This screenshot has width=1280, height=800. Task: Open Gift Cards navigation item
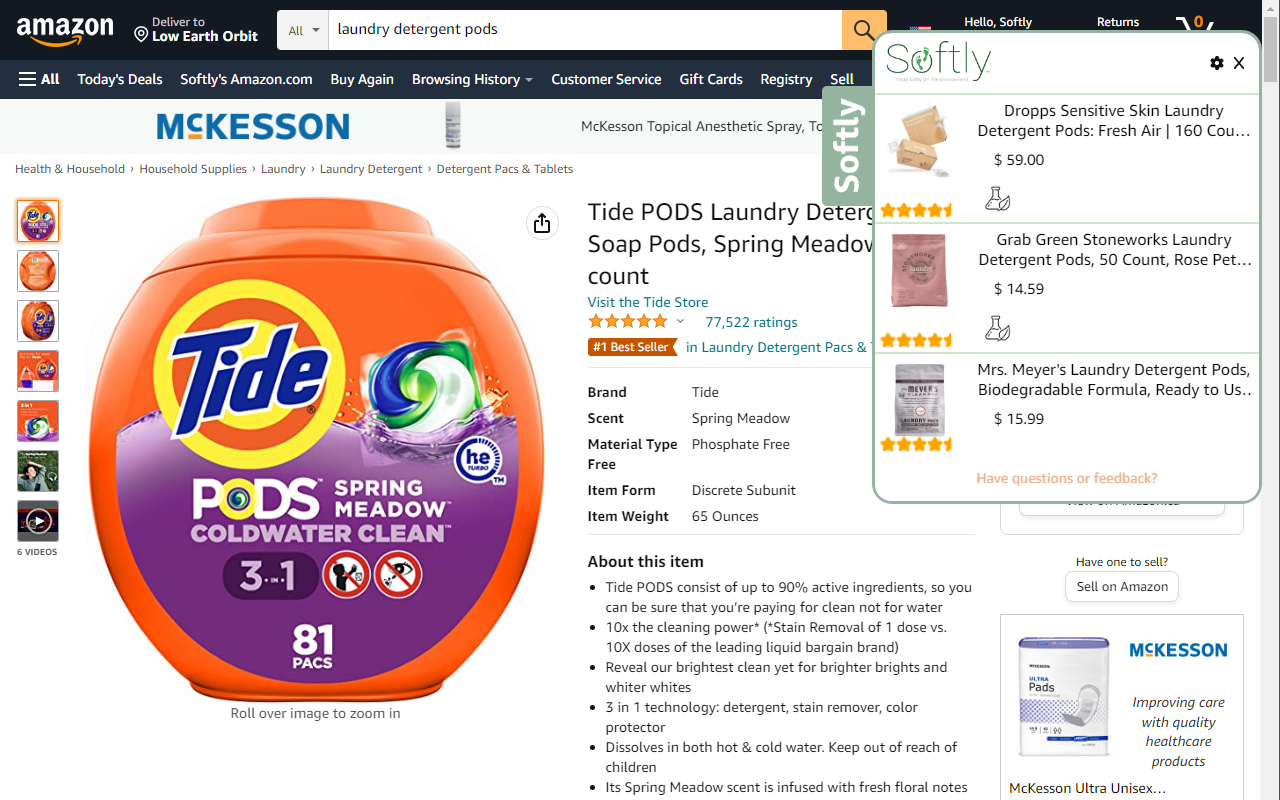coord(711,79)
